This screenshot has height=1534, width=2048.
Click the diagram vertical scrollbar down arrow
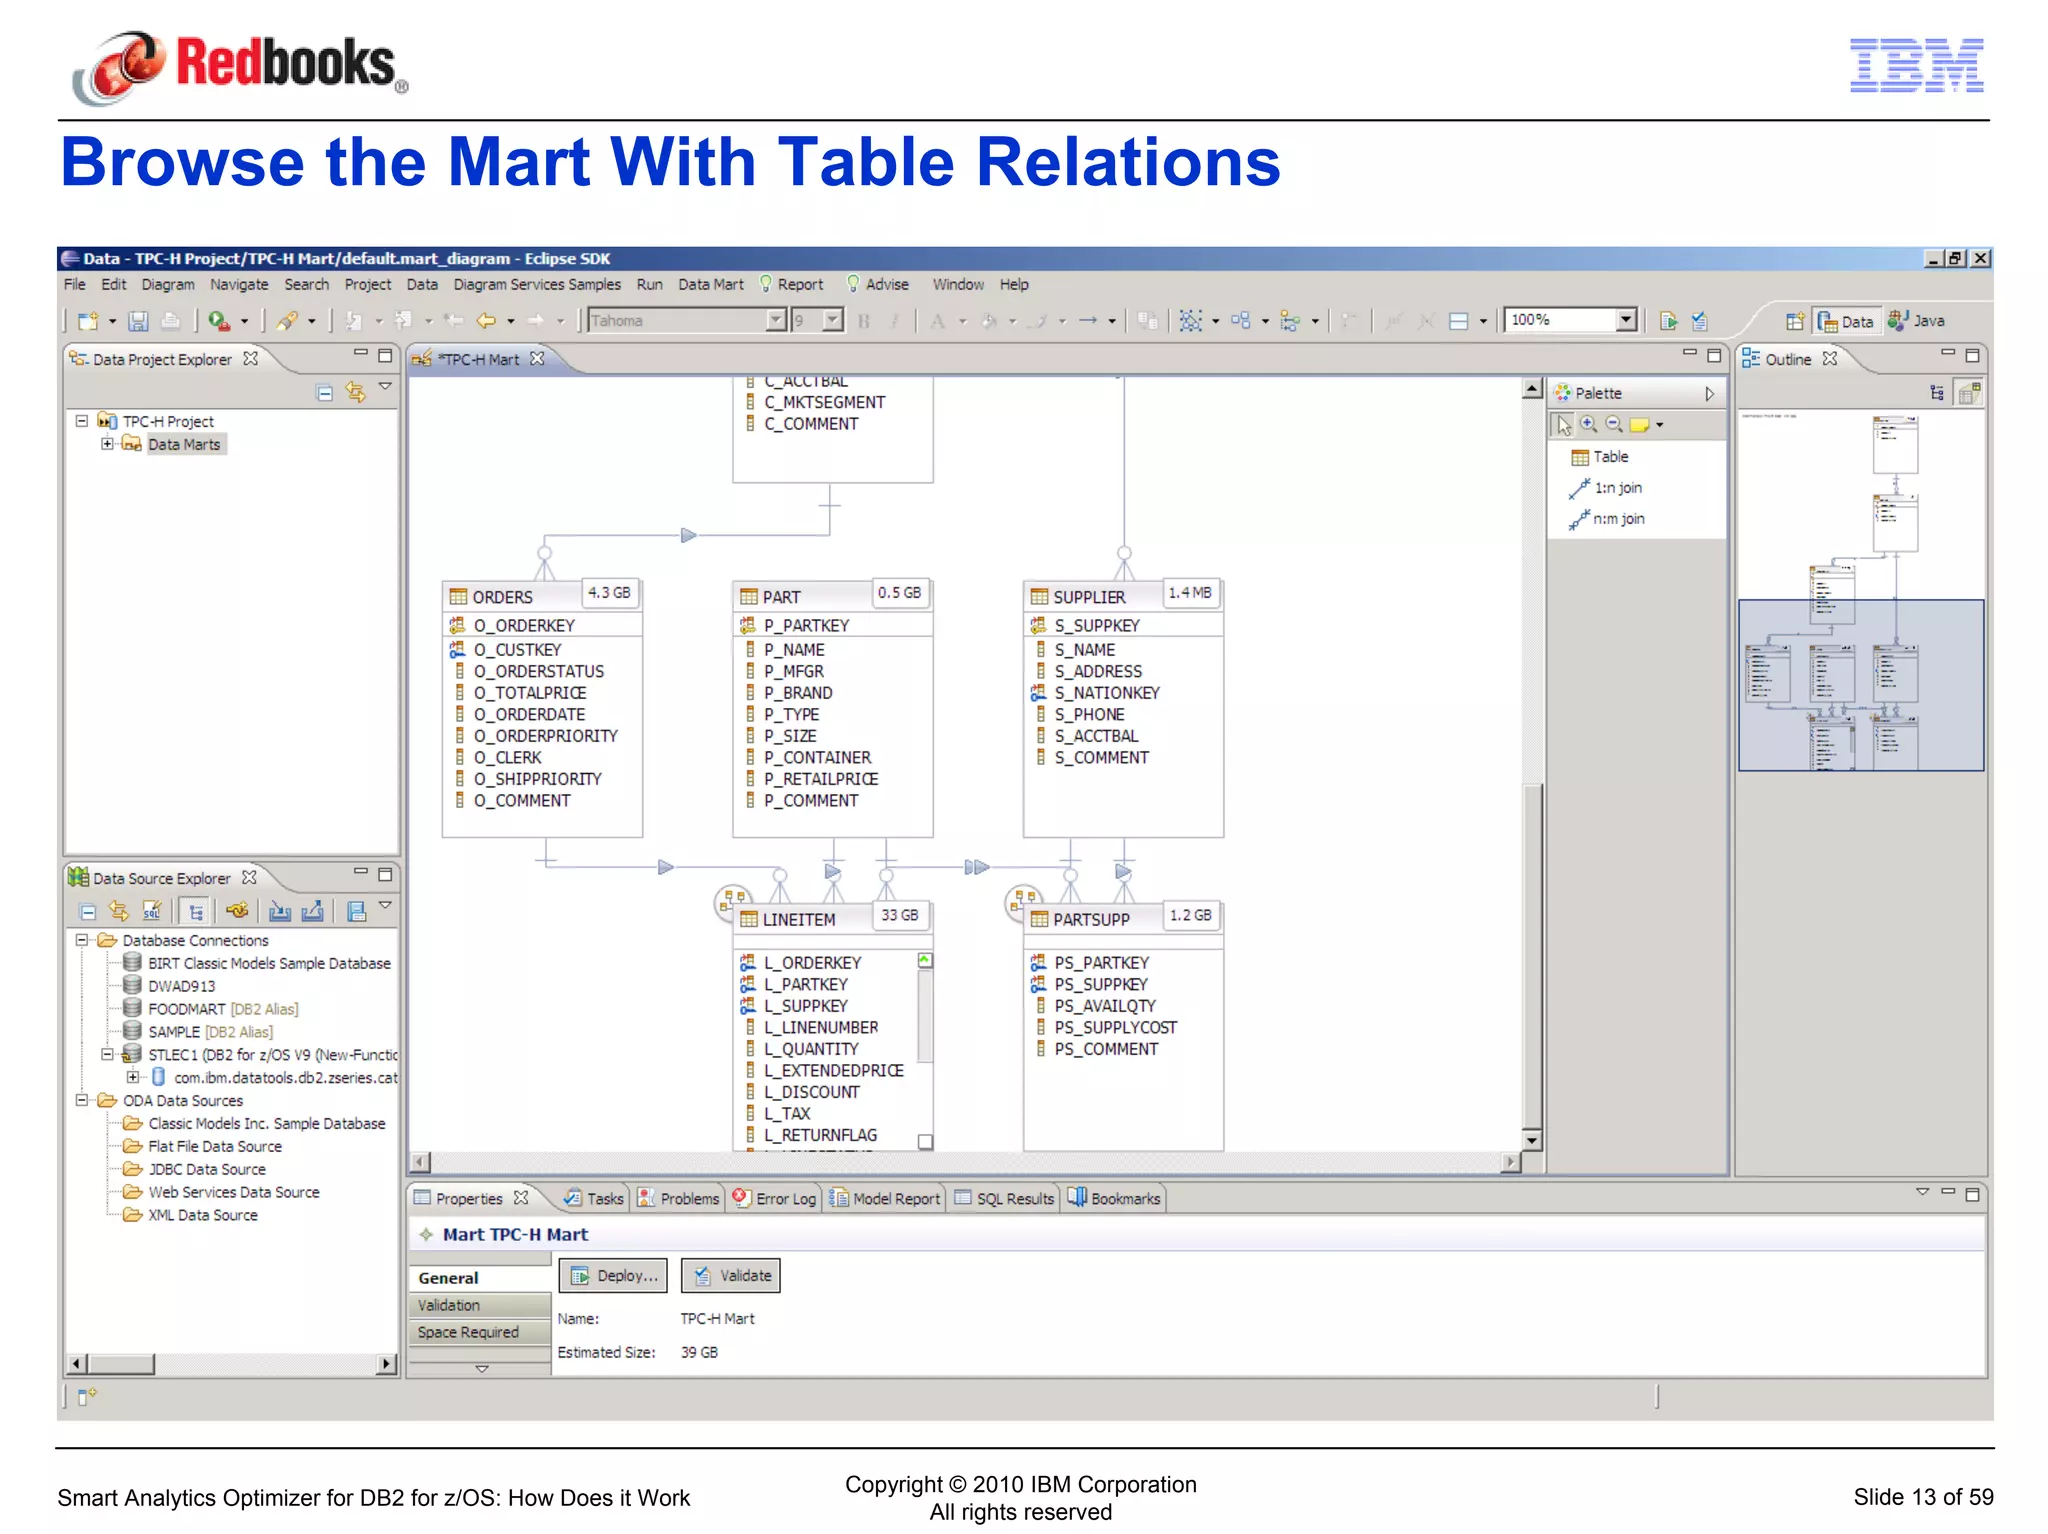pos(1532,1140)
